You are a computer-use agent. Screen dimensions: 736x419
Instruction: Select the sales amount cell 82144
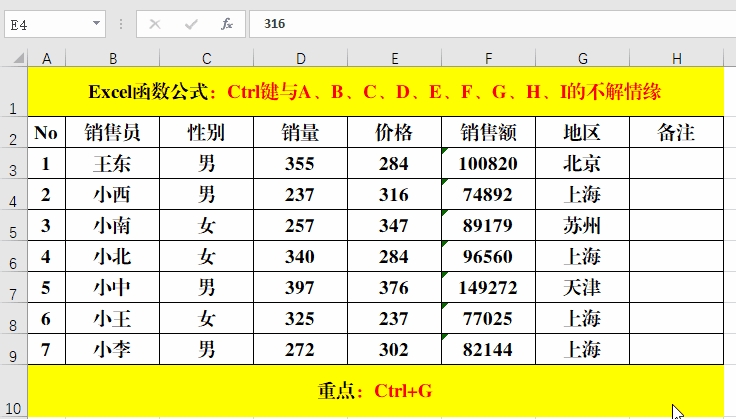(x=488, y=349)
